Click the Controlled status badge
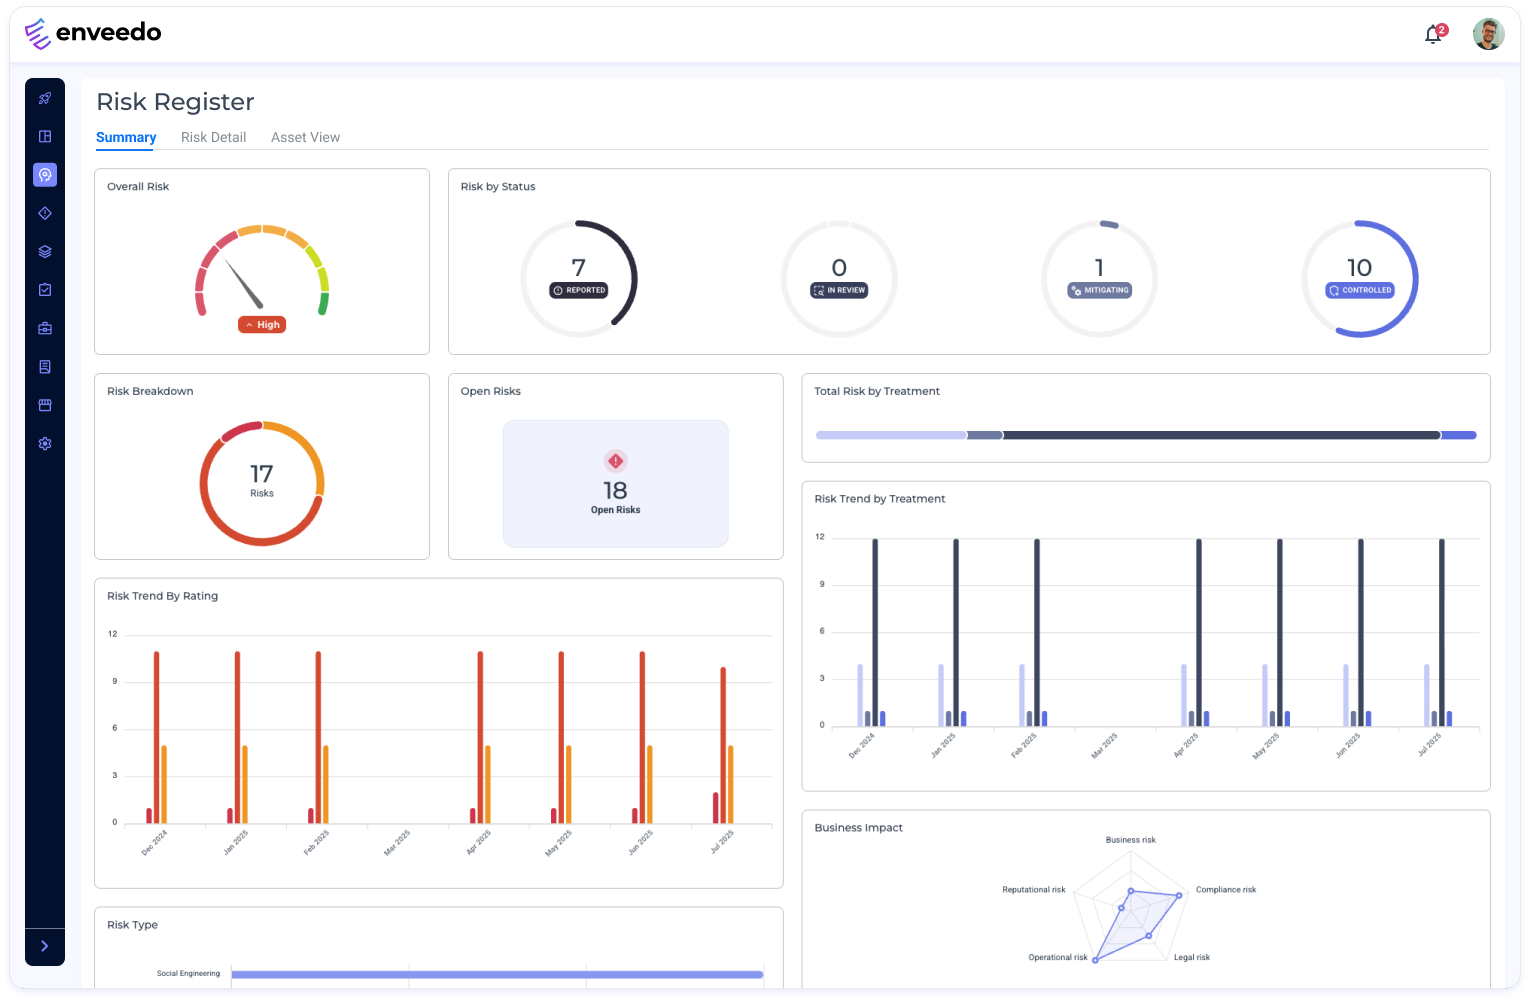1530x1001 pixels. pyautogui.click(x=1359, y=290)
